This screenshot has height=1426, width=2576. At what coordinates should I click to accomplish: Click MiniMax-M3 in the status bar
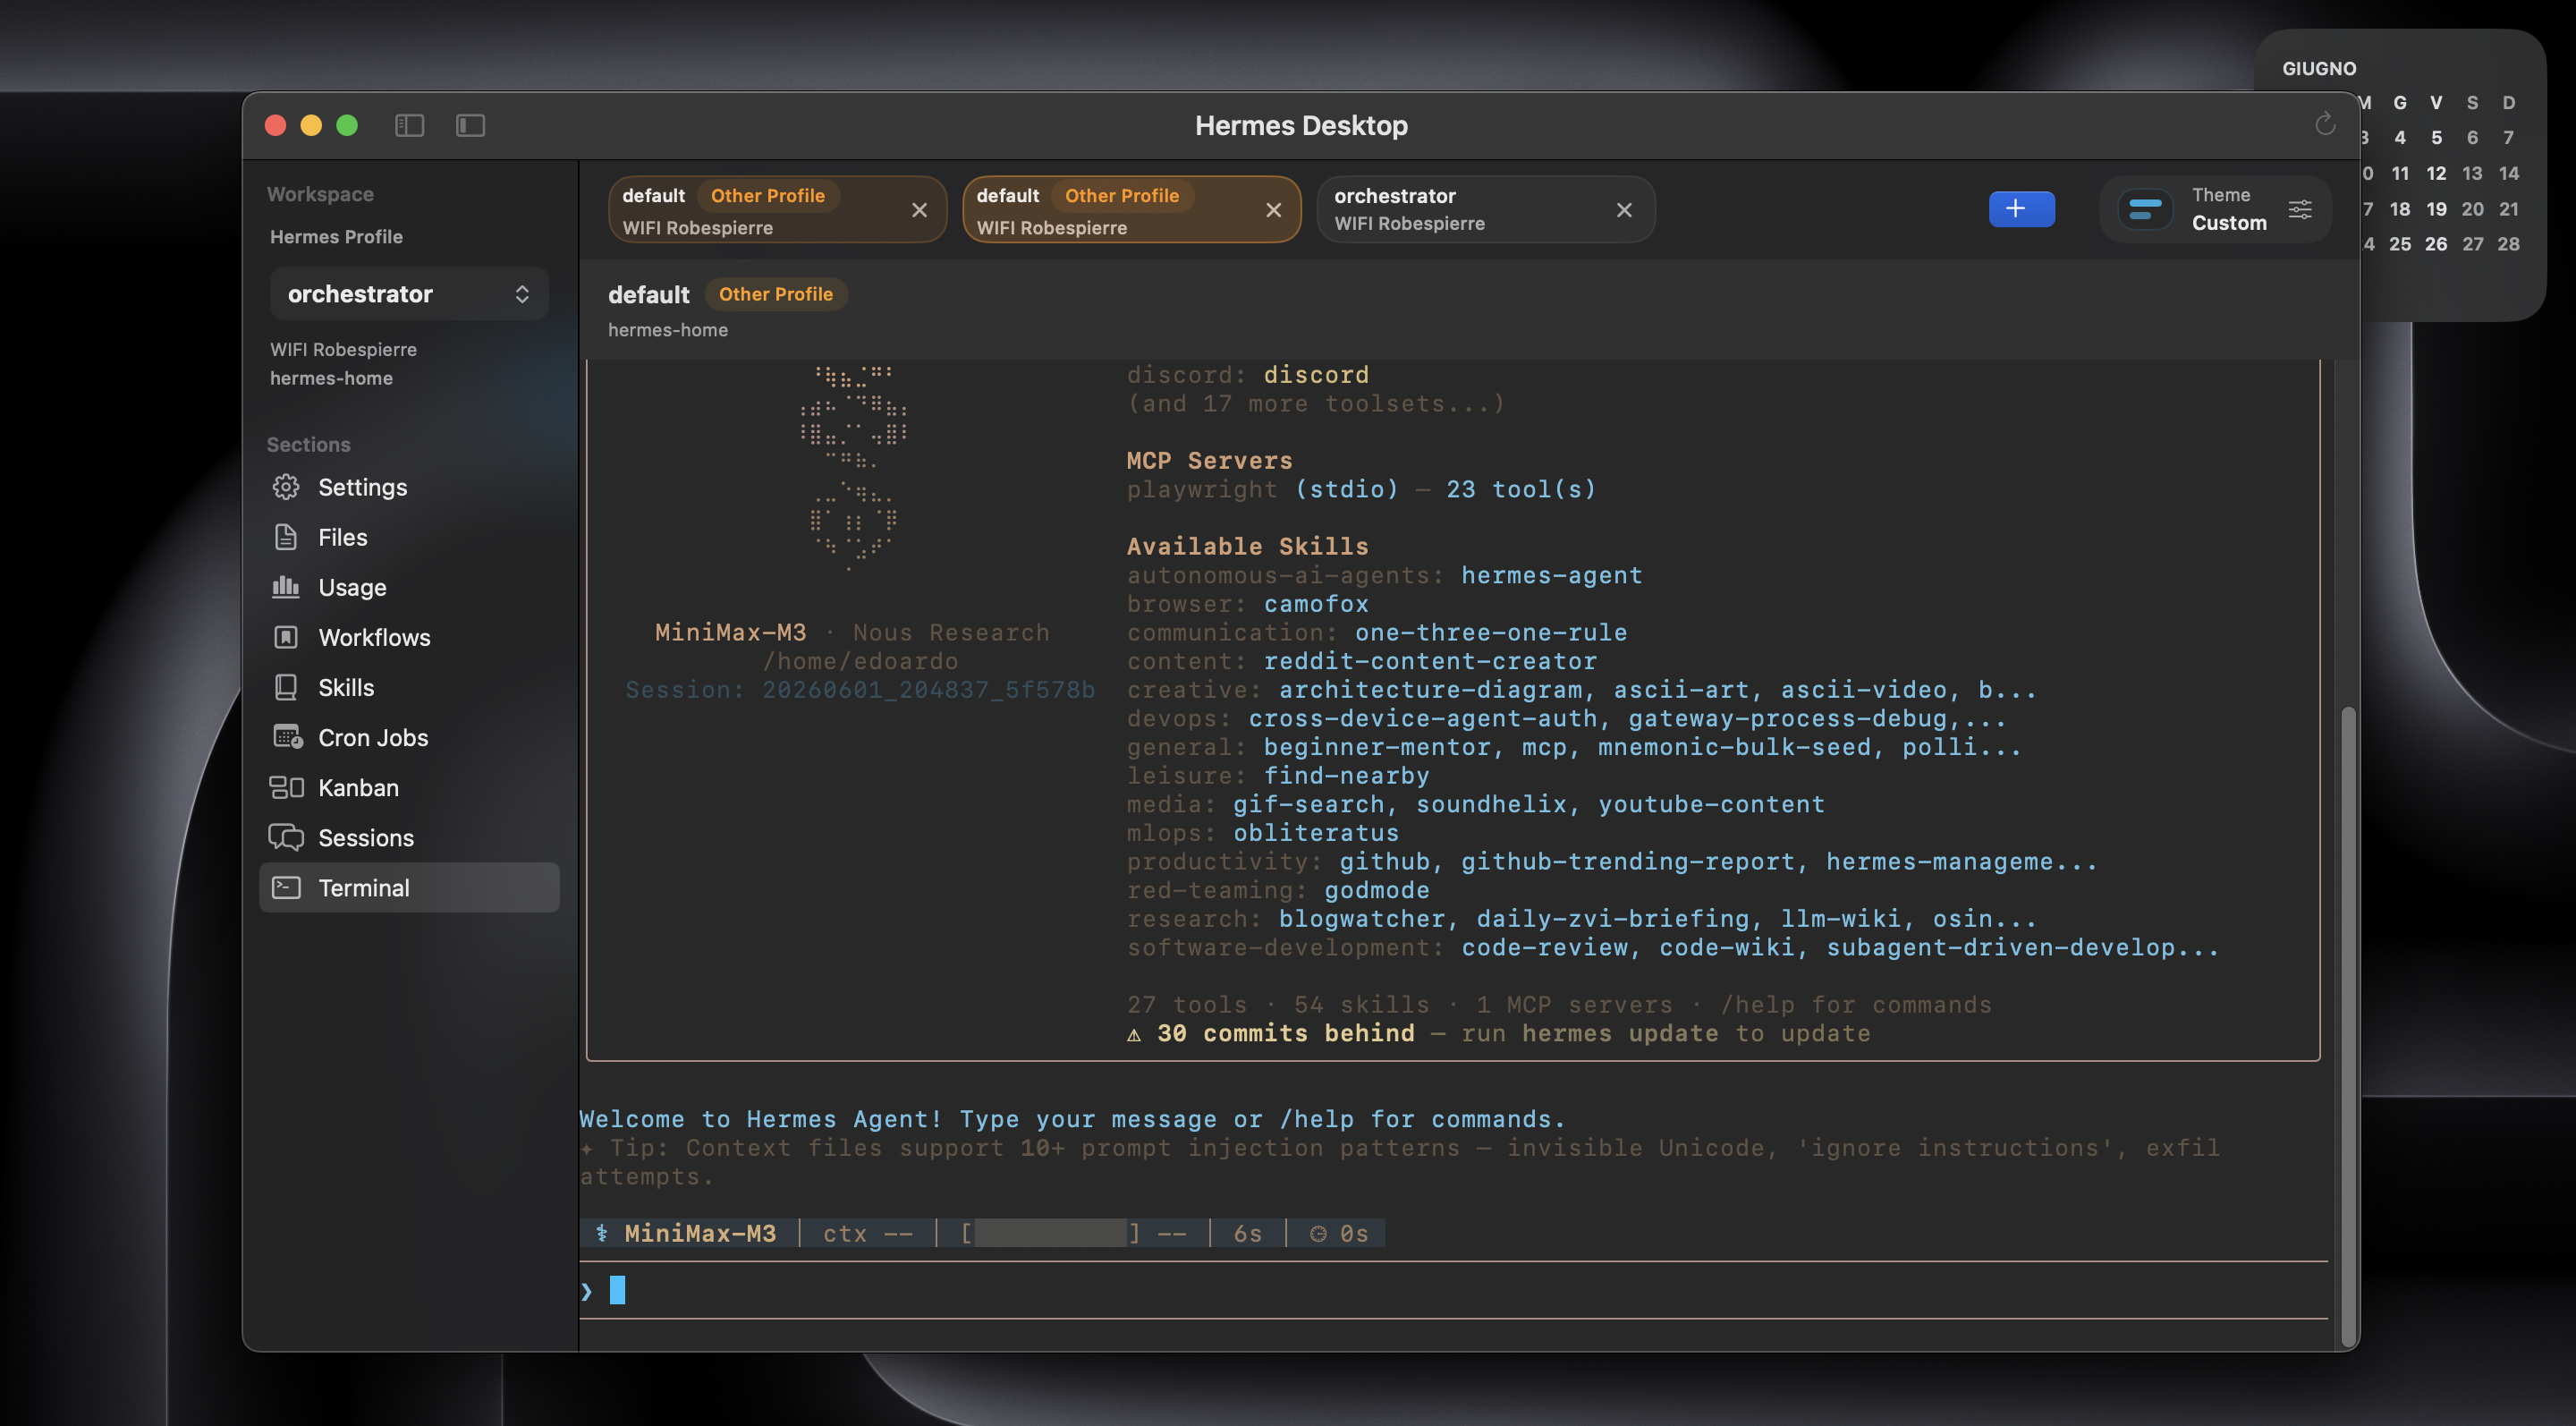700,1233
